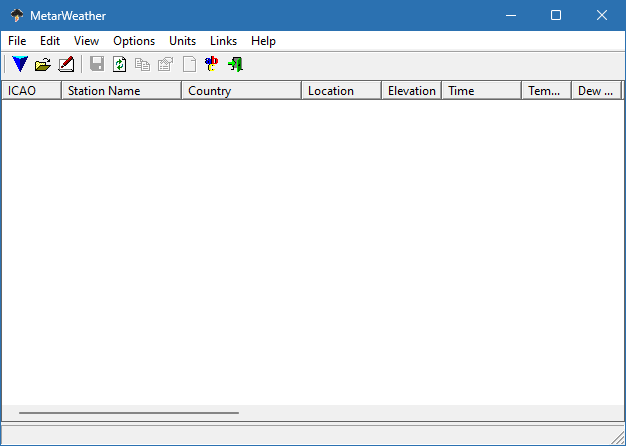626x446 pixels.
Task: Click the horizontal scrollbar thumb
Action: point(128,412)
